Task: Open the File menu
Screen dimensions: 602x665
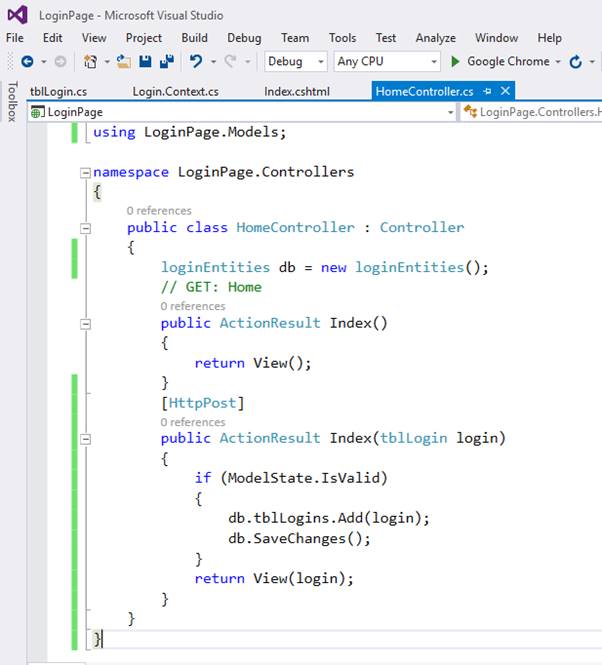Action: [15, 38]
